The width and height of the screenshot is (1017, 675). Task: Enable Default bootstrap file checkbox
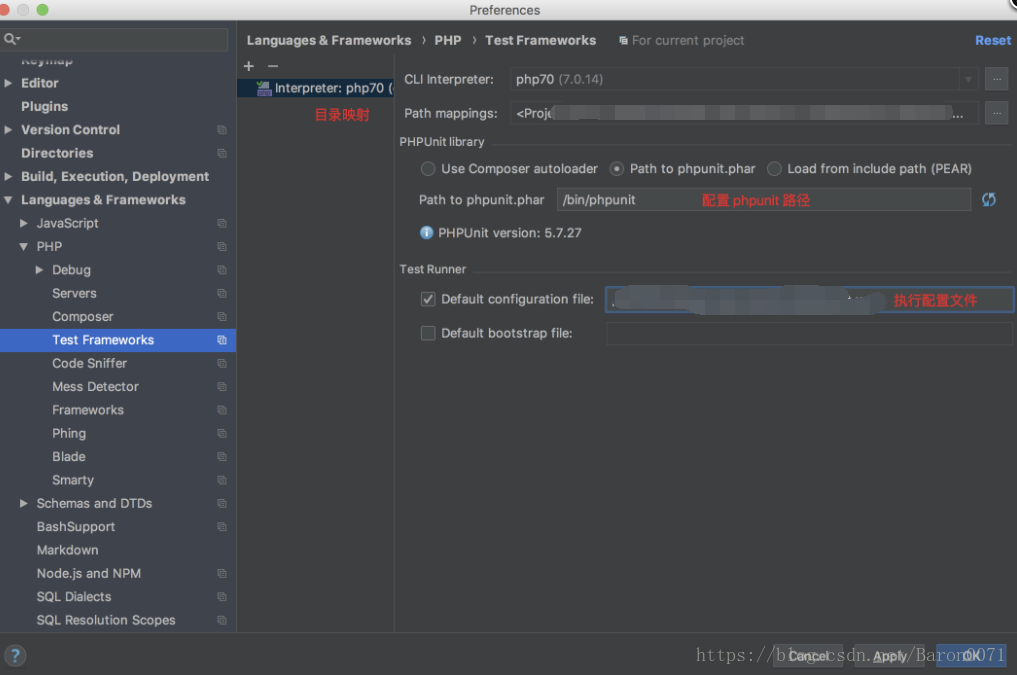click(x=428, y=333)
